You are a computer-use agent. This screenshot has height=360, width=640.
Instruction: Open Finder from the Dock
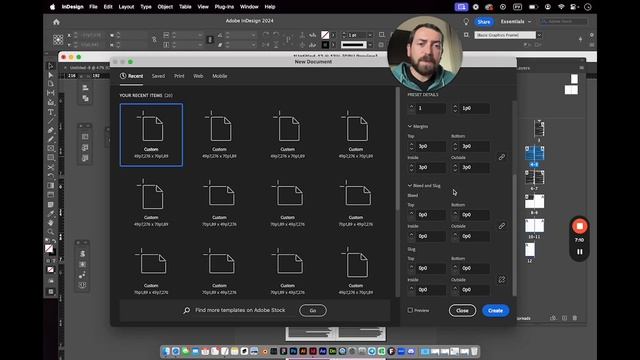click(x=166, y=351)
